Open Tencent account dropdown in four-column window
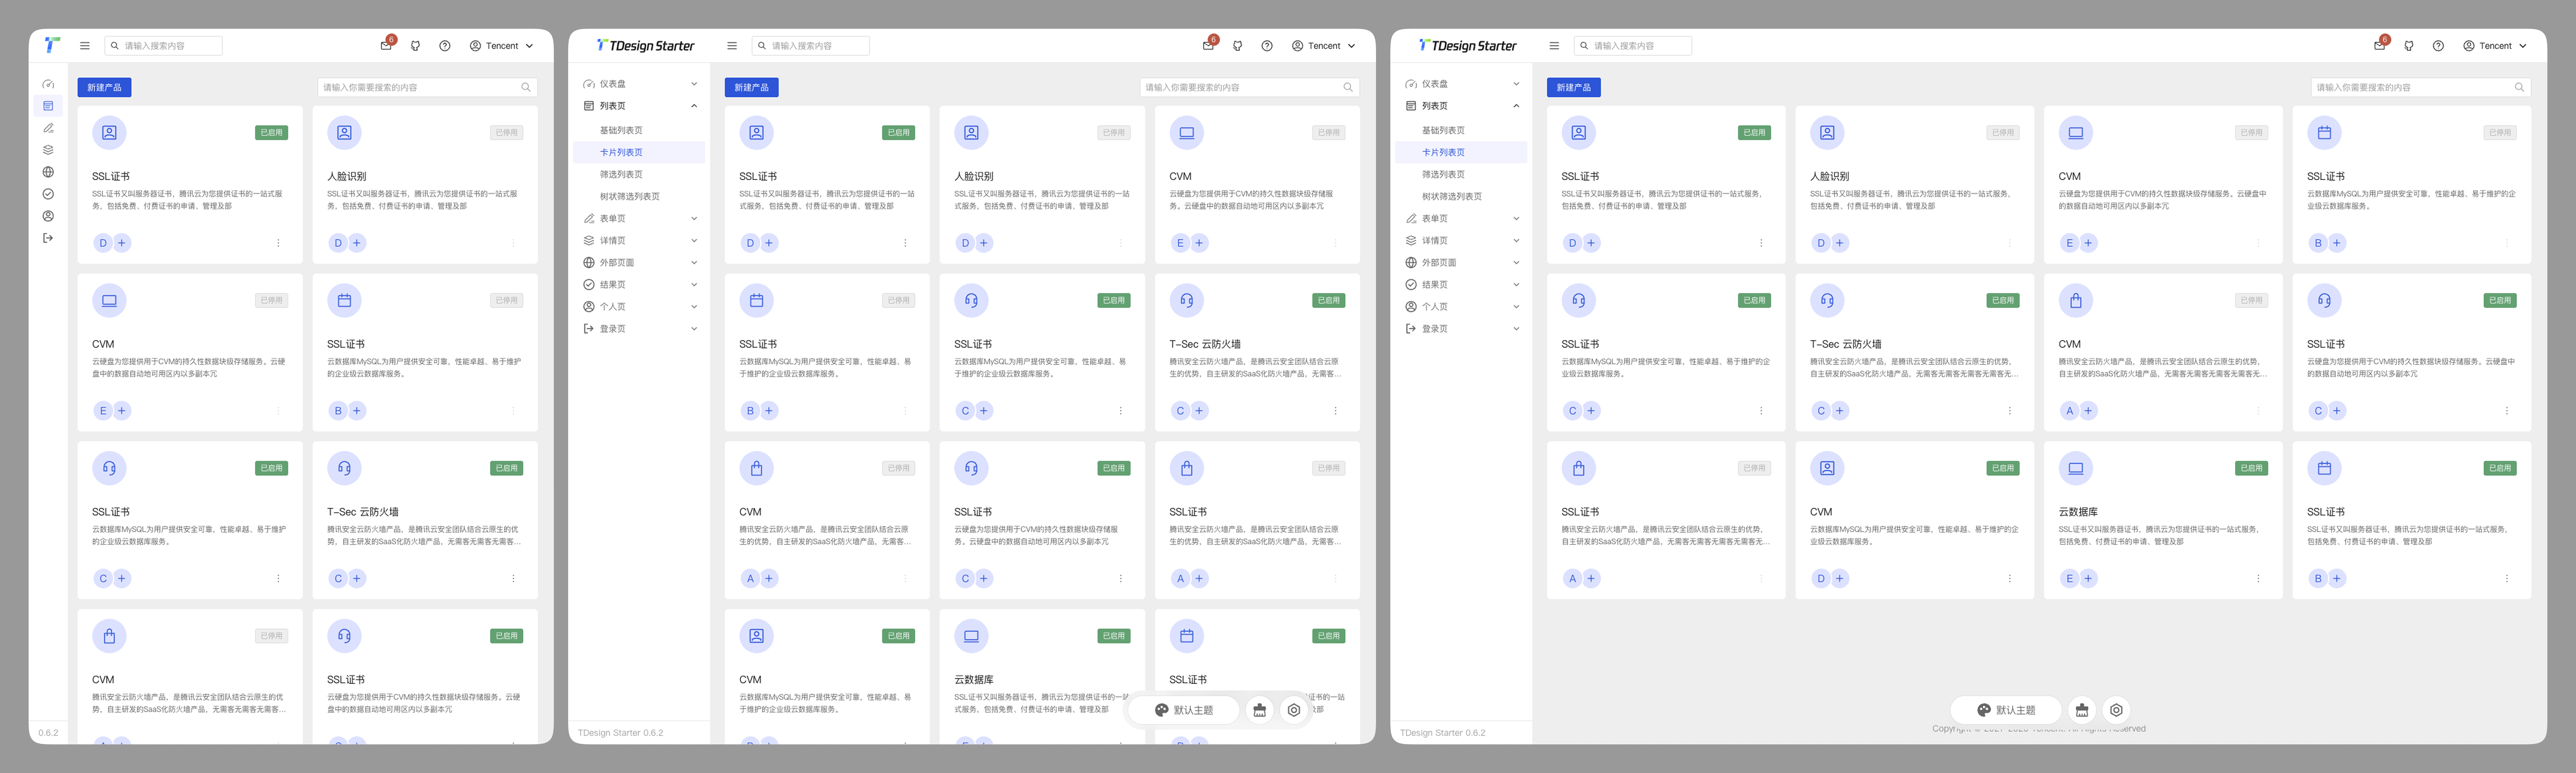 (x=2495, y=46)
